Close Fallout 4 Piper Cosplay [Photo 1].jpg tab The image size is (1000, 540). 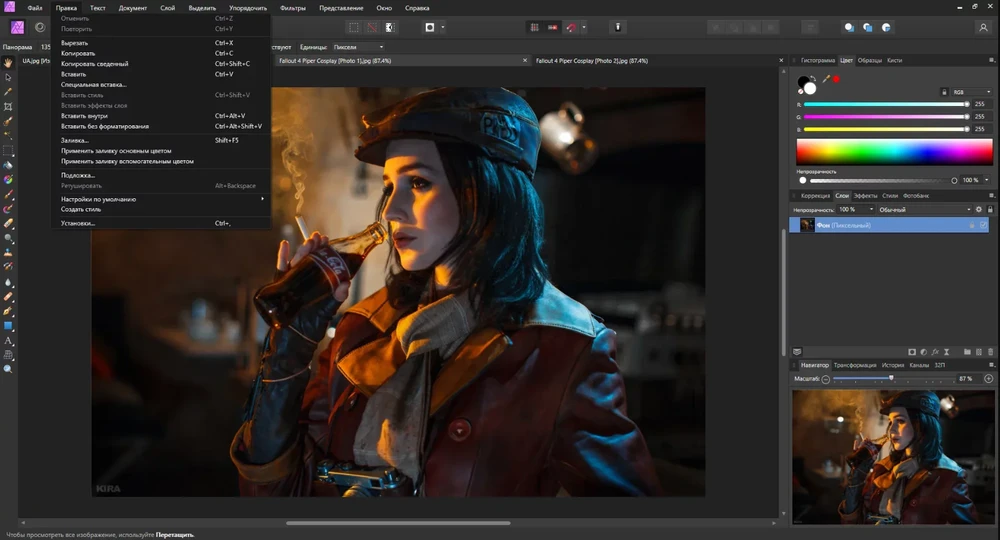[525, 61]
